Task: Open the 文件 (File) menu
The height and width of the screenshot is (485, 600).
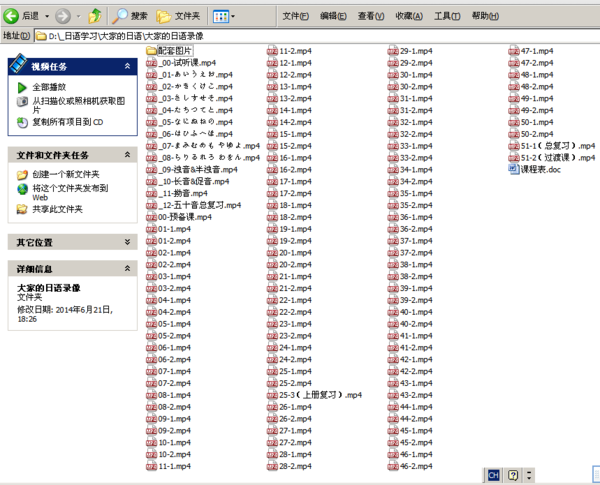Action: coord(295,16)
